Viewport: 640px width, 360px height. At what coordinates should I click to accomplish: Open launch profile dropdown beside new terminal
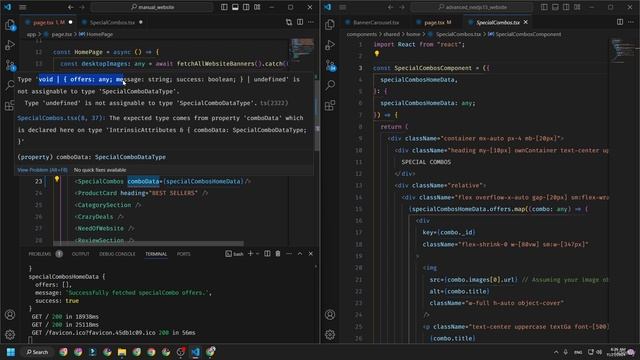257,253
